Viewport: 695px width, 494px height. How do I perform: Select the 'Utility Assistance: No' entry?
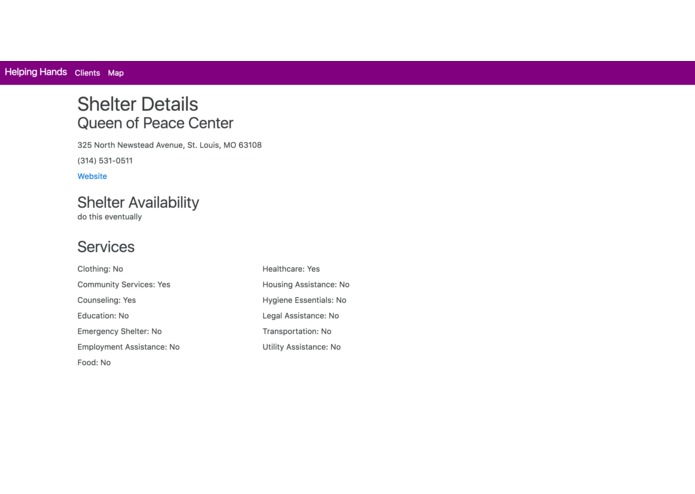tap(302, 347)
